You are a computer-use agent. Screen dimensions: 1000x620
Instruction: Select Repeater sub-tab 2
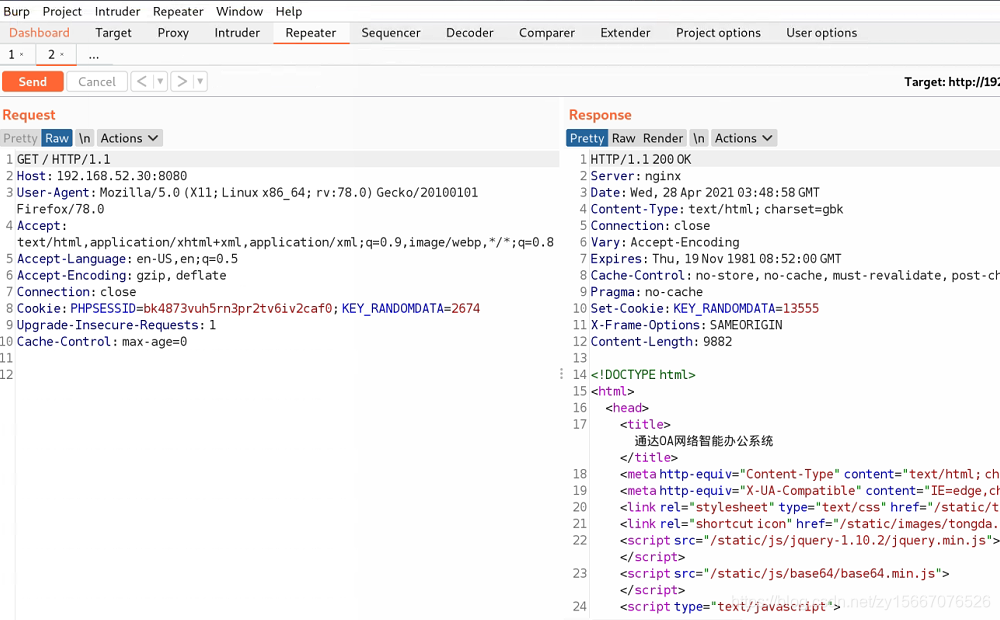point(52,55)
